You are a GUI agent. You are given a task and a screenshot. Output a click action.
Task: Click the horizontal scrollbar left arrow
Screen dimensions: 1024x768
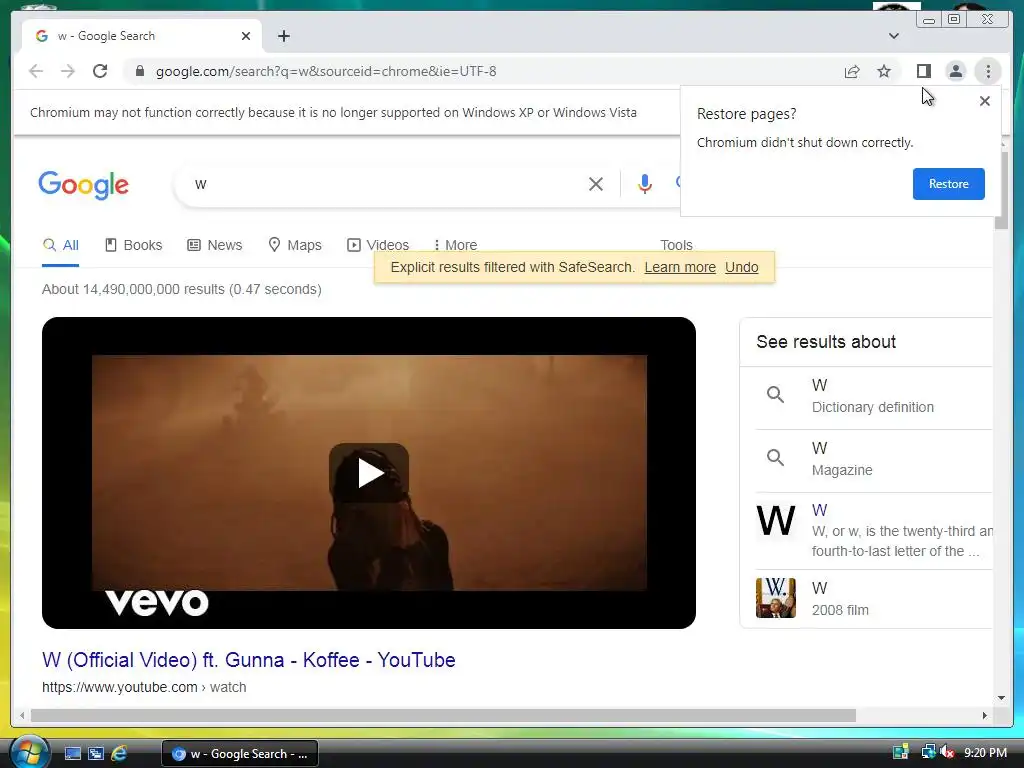pyautogui.click(x=22, y=716)
